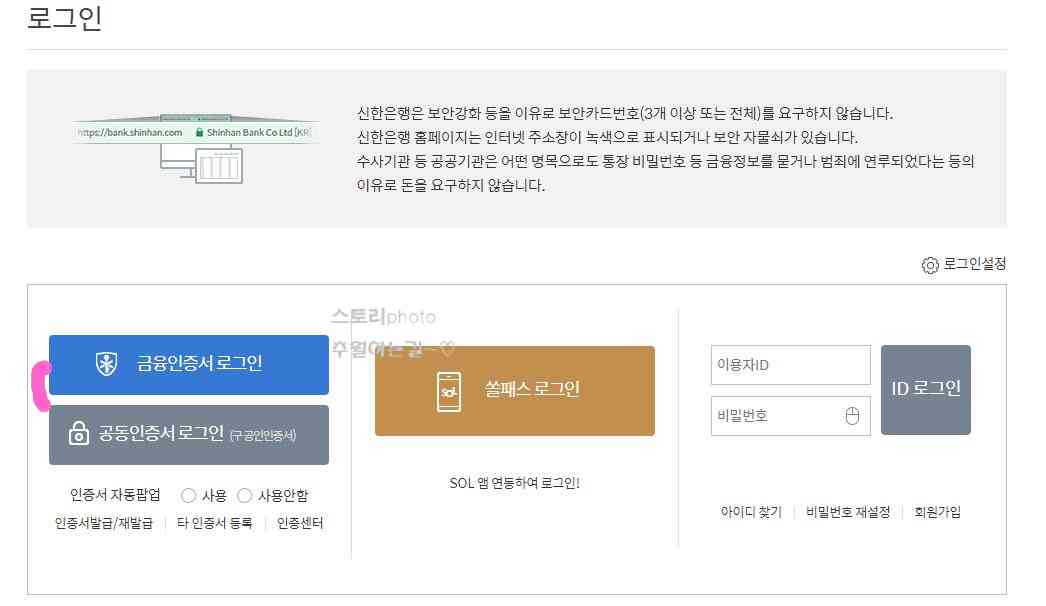Click the 금융인증서 로그인 button
This screenshot has height=606, width=1046.
pos(189,364)
